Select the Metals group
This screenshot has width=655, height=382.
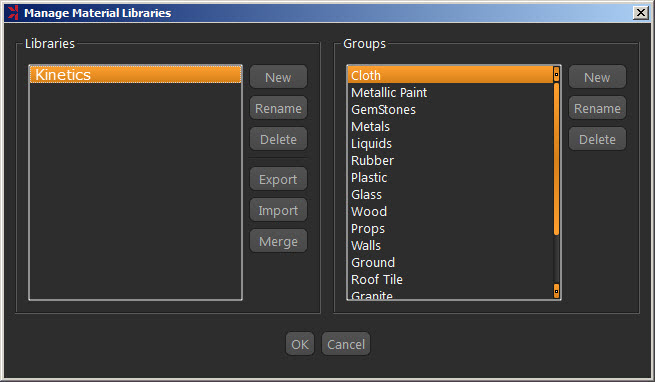tap(450, 126)
